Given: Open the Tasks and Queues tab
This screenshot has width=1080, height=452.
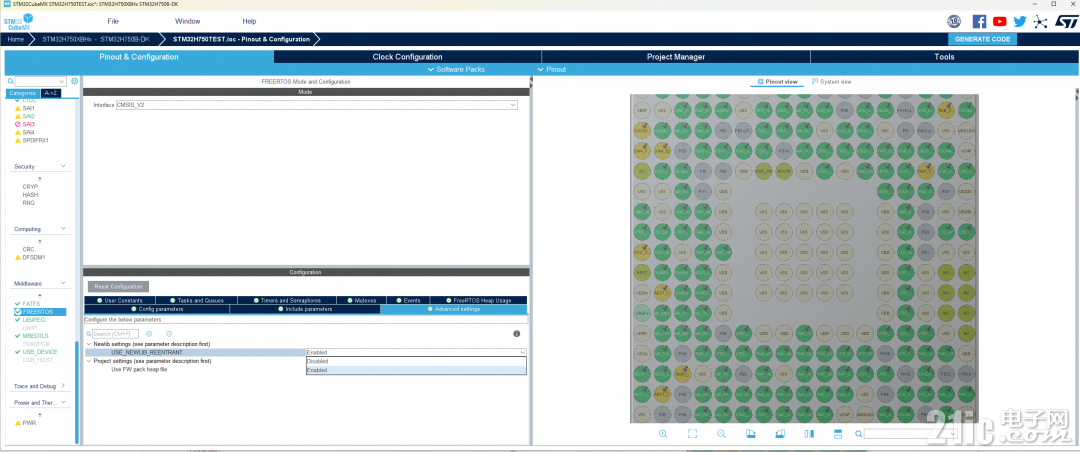Looking at the screenshot, I should coord(196,300).
